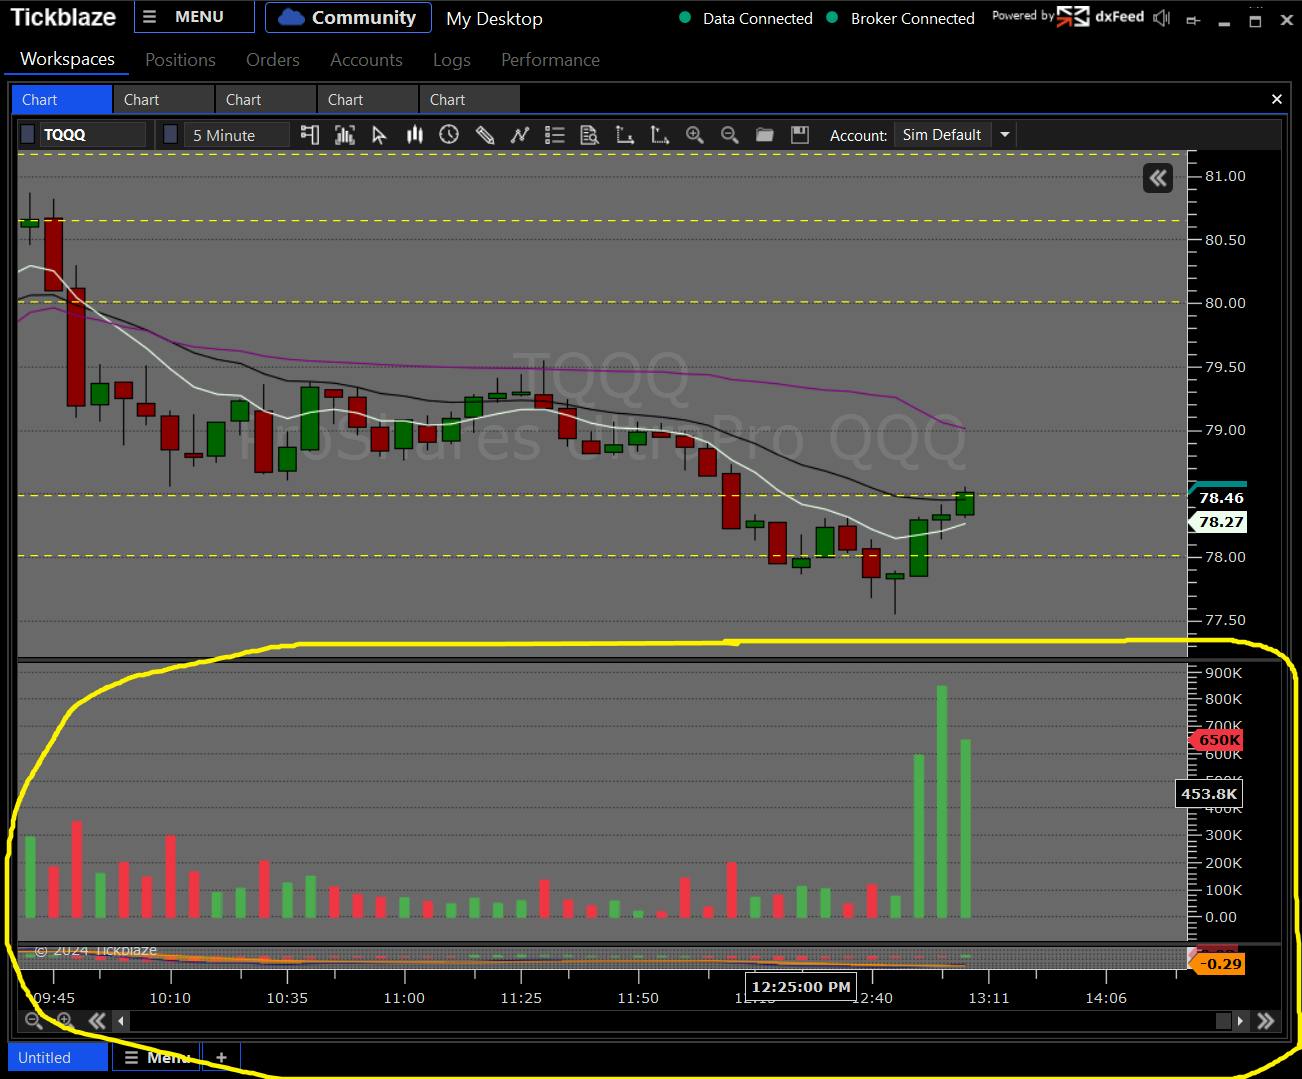
Task: Open the Account dropdown arrow
Action: [x=1005, y=135]
